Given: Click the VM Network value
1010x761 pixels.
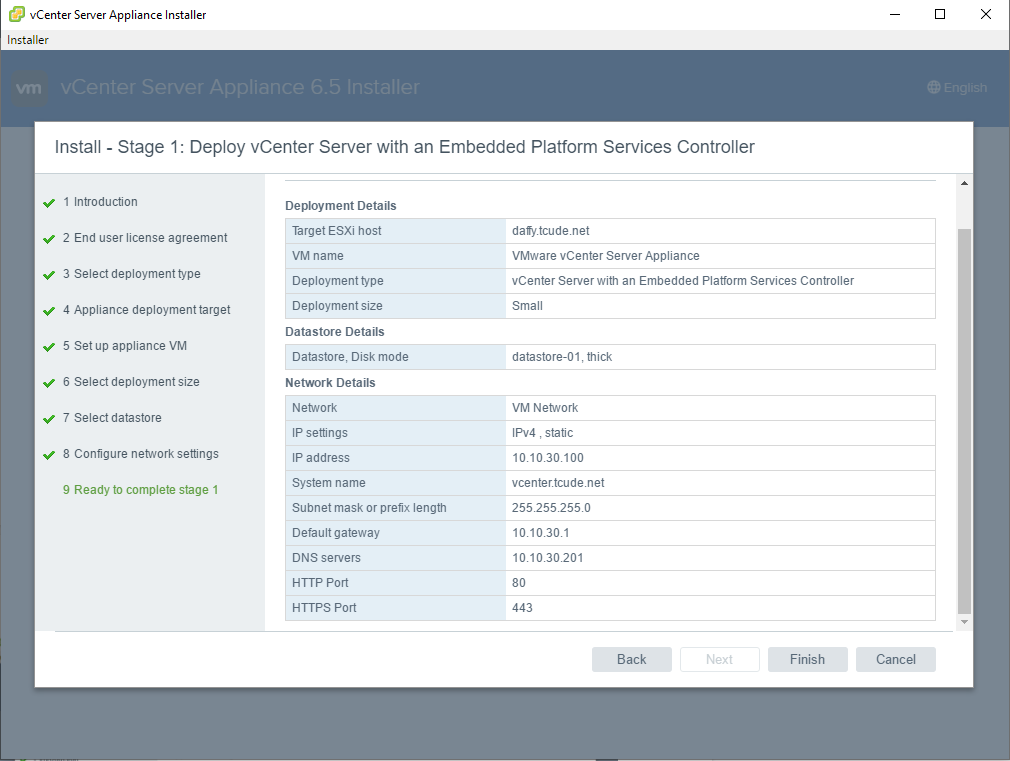Looking at the screenshot, I should (545, 408).
